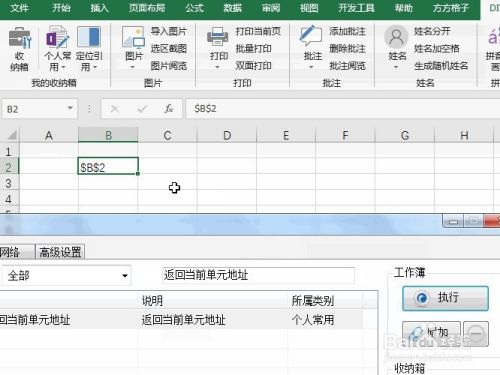This screenshot has width=500, height=375.
Task: Select the 返回当前单元地址 list row
Action: coord(182,320)
